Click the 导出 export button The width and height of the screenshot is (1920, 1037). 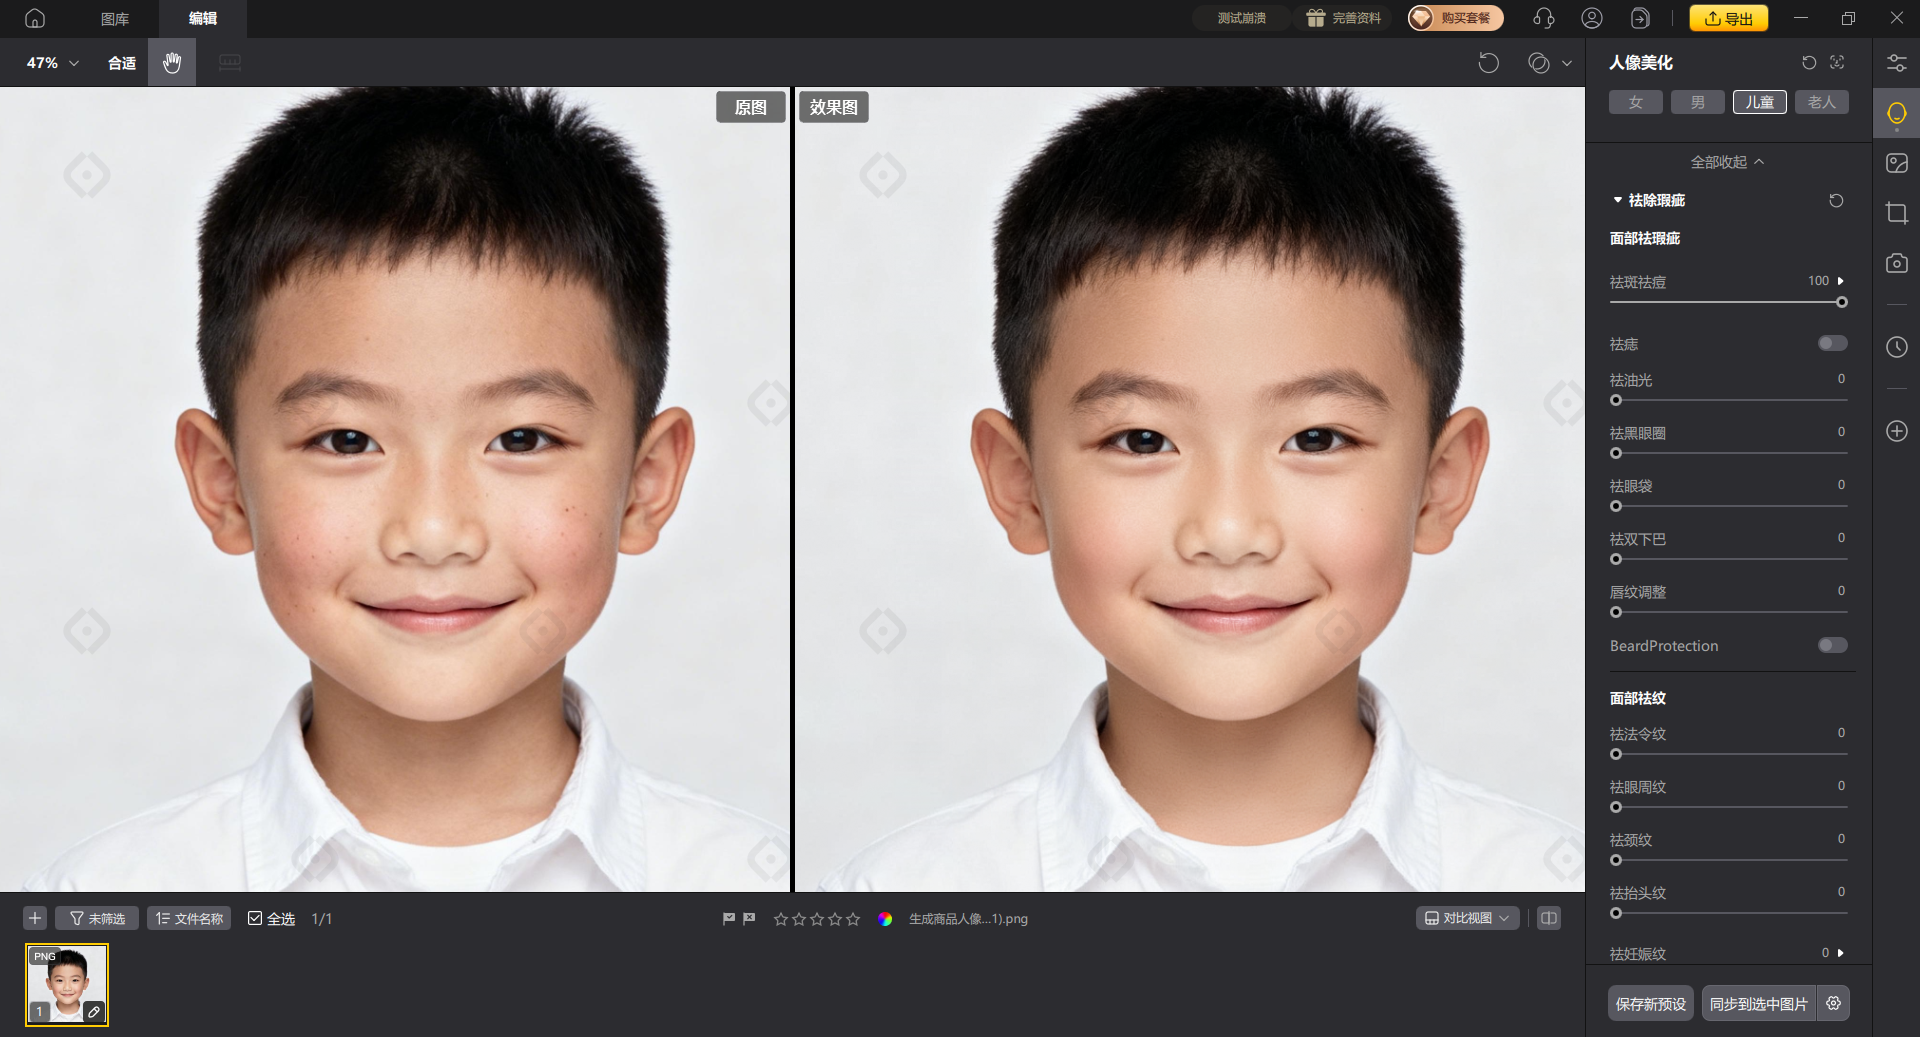pos(1728,18)
